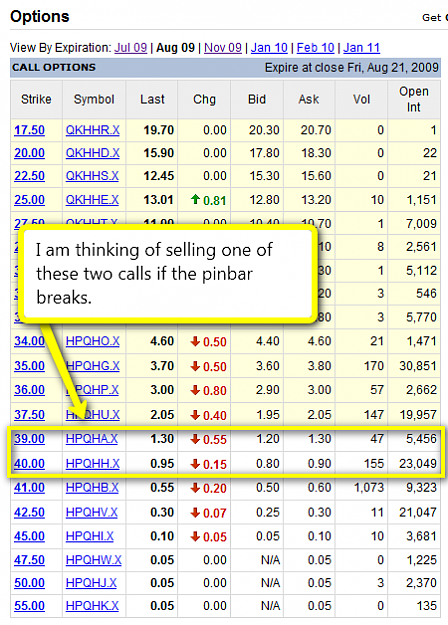Click the Open Int column header
The height and width of the screenshot is (625, 448).
(414, 99)
